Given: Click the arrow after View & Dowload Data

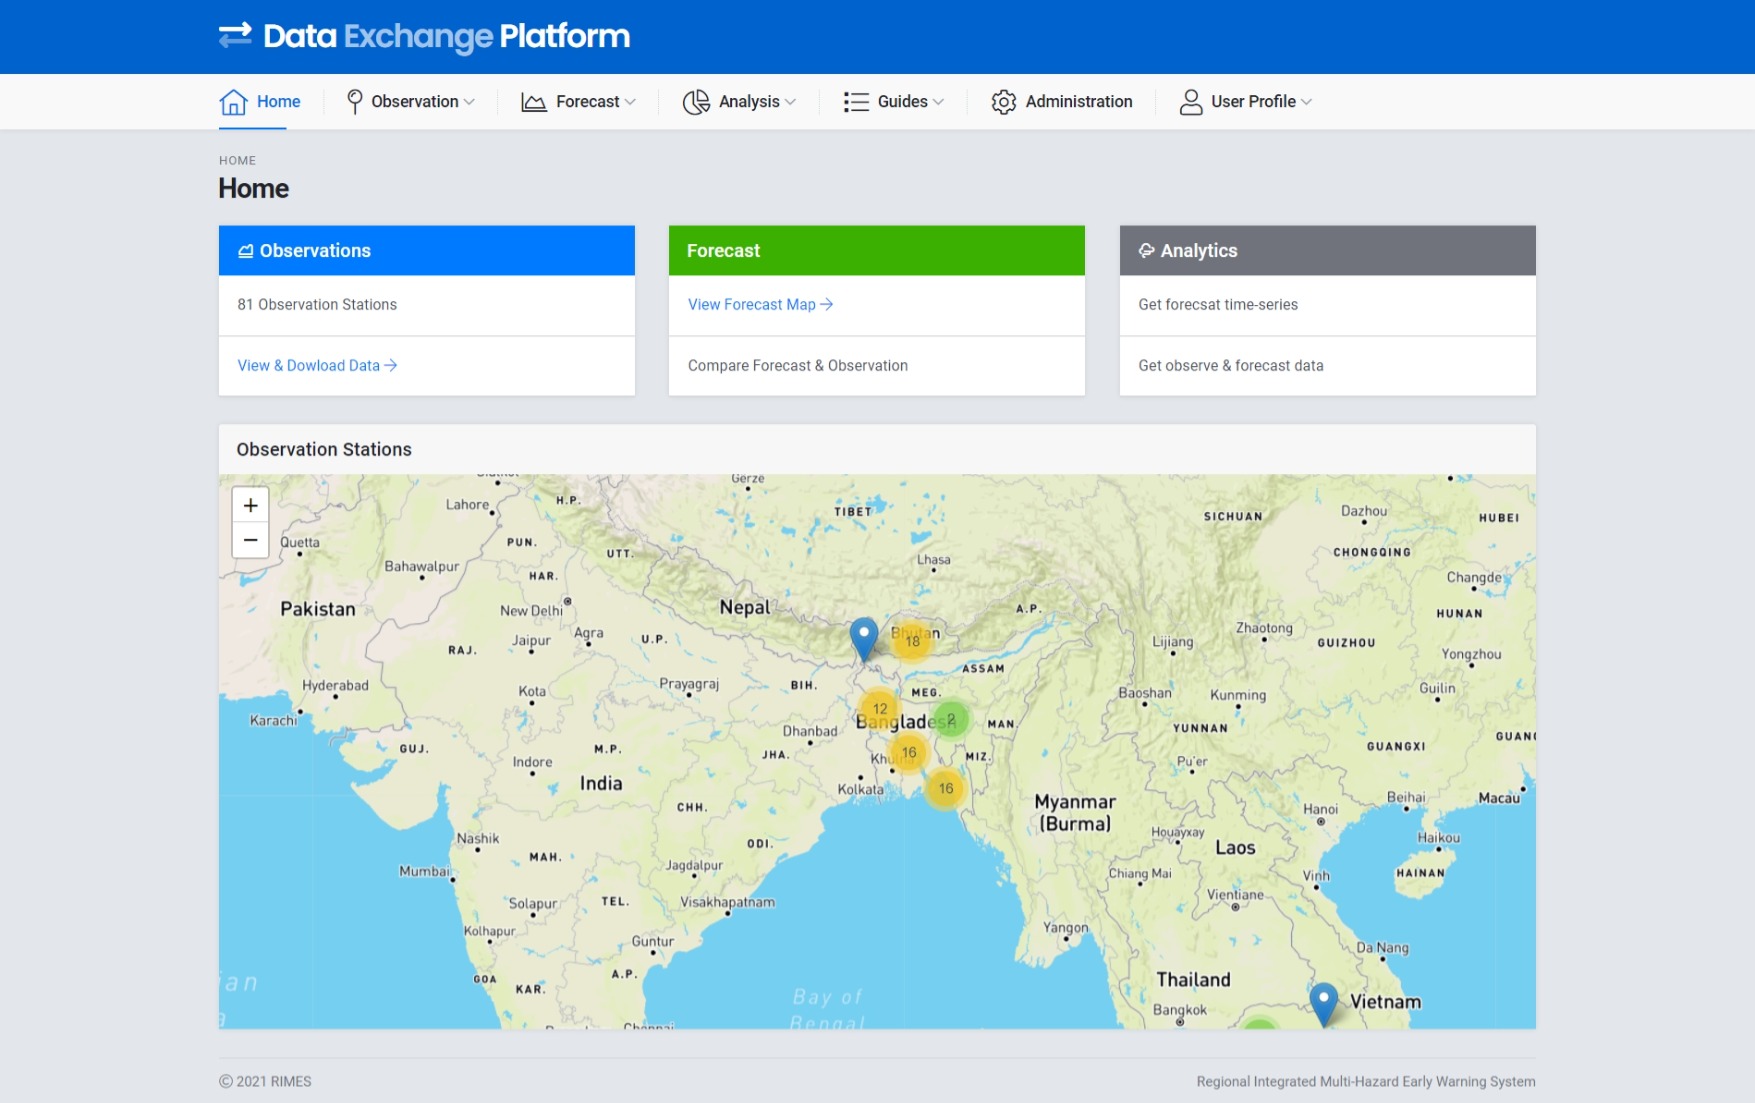Looking at the screenshot, I should pos(391,366).
